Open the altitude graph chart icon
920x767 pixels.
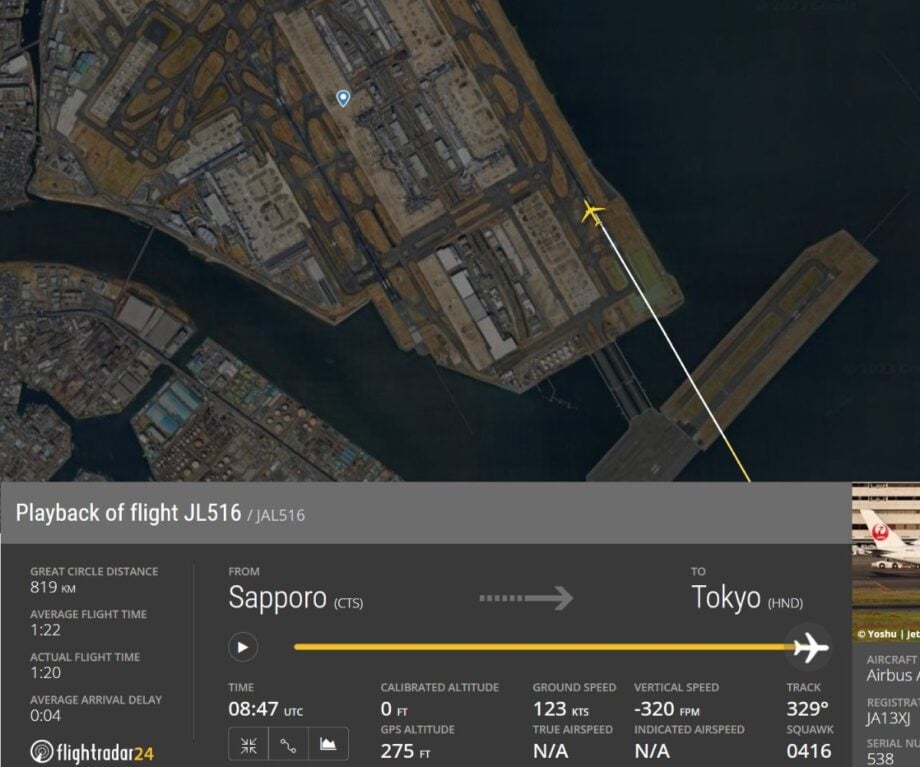pyautogui.click(x=327, y=744)
